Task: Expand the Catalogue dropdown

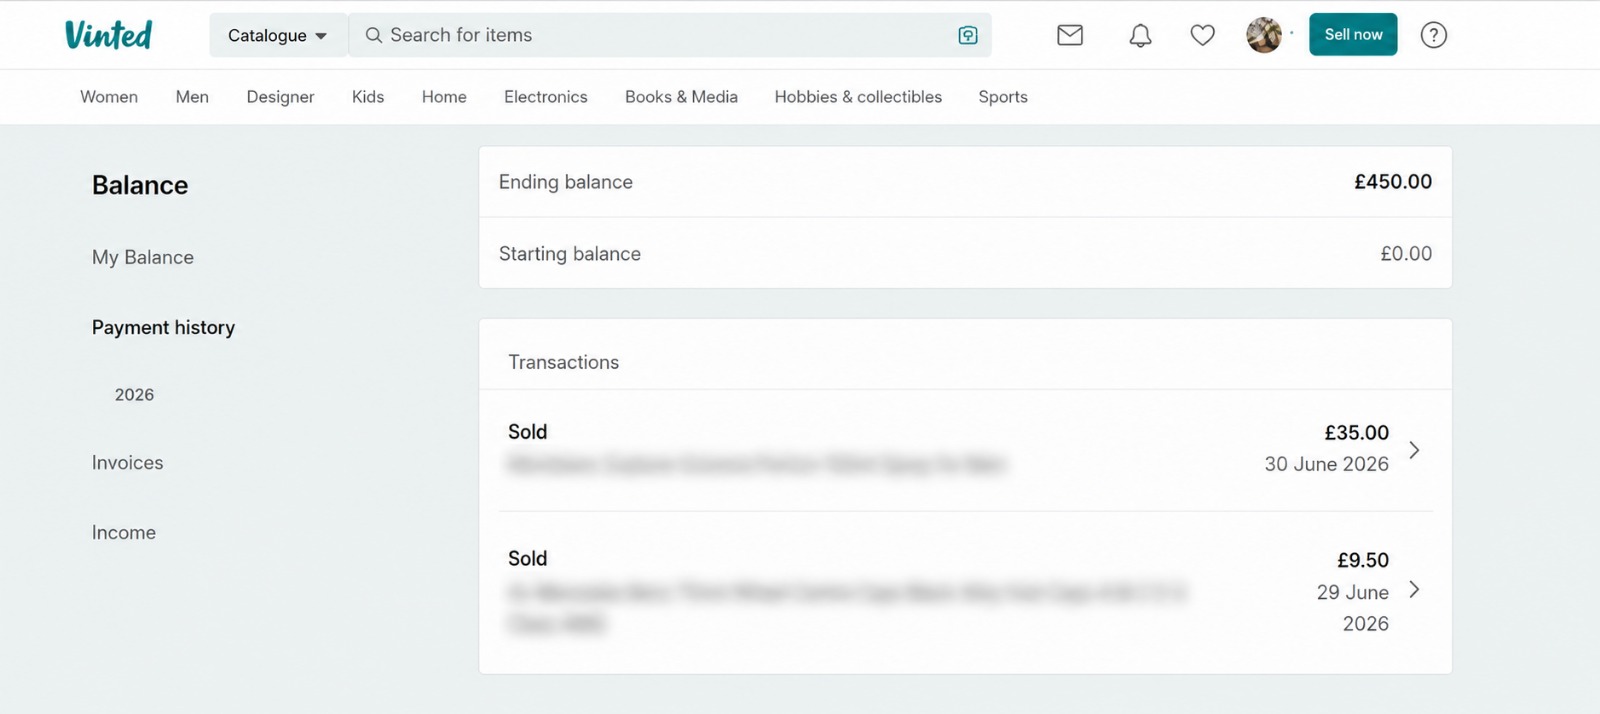Action: [x=278, y=35]
